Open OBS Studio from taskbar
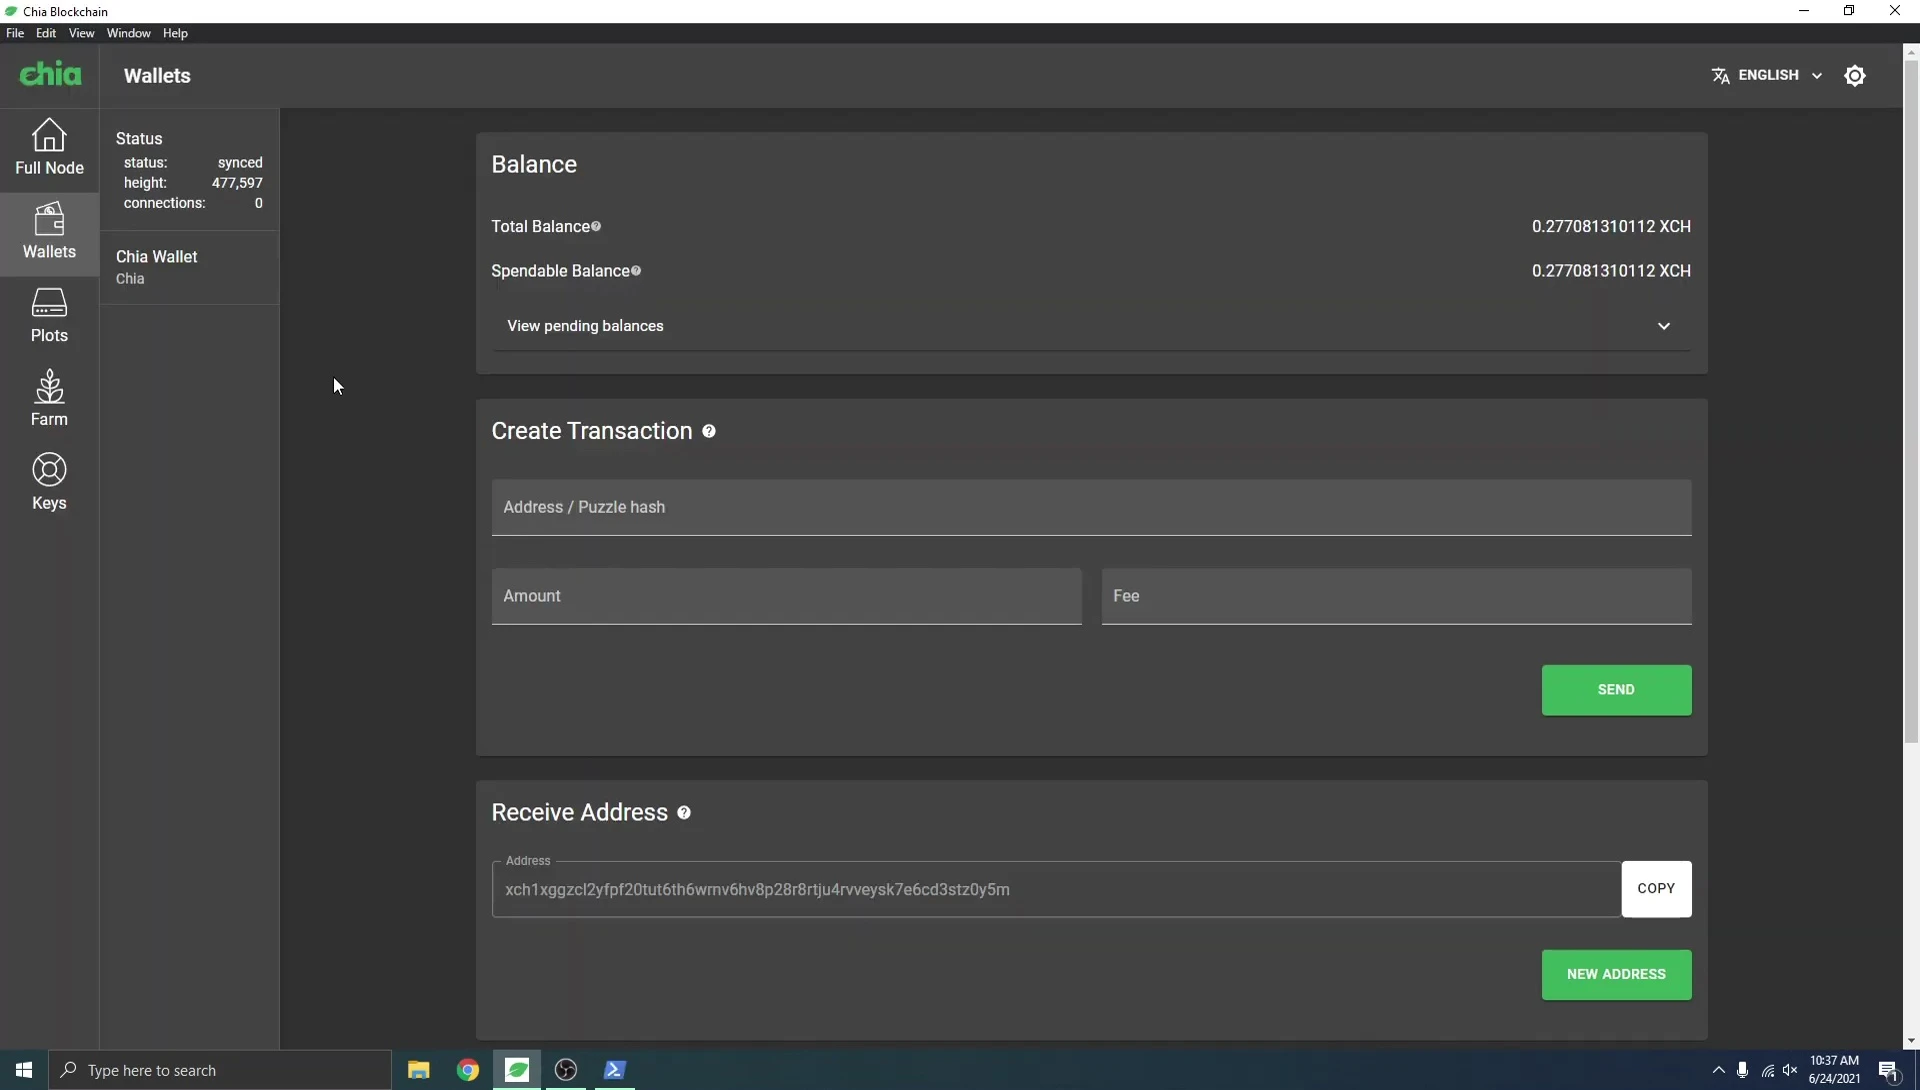Screen dimensions: 1920x1090 tap(566, 1070)
